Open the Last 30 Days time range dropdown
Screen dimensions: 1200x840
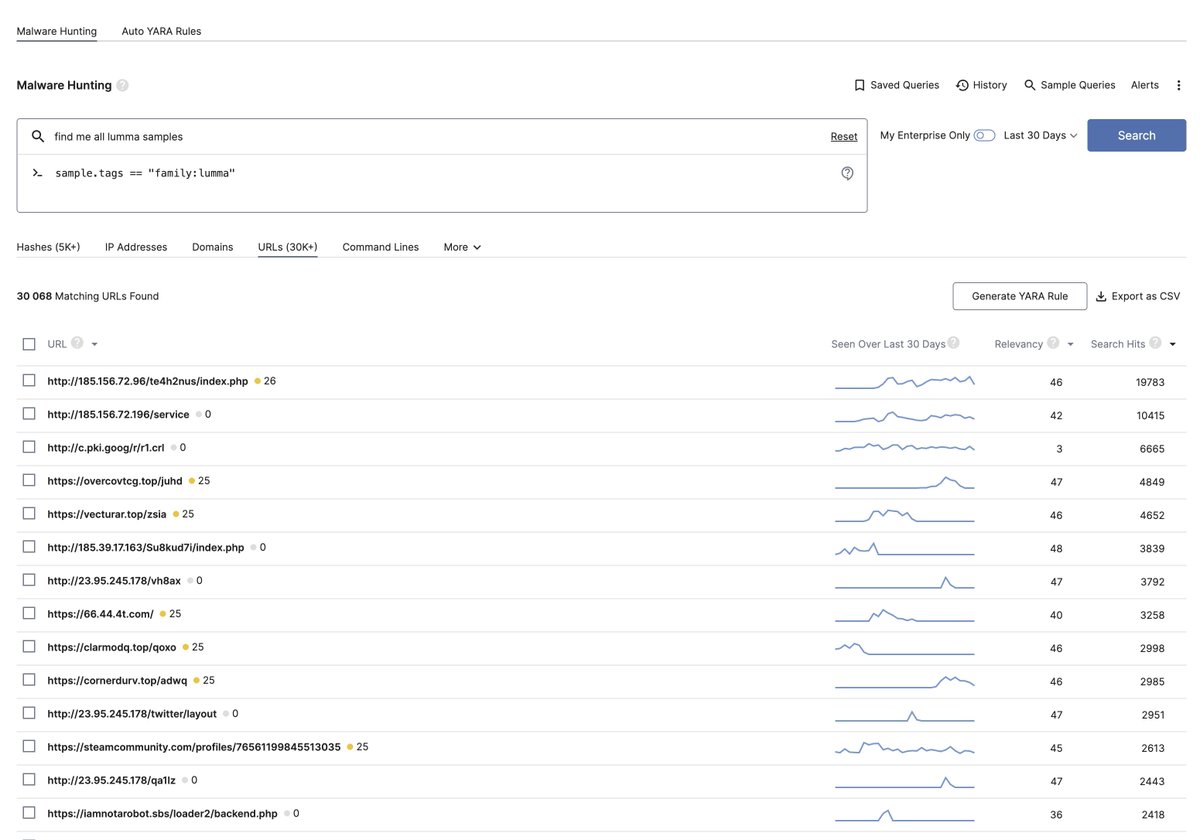pos(1040,135)
